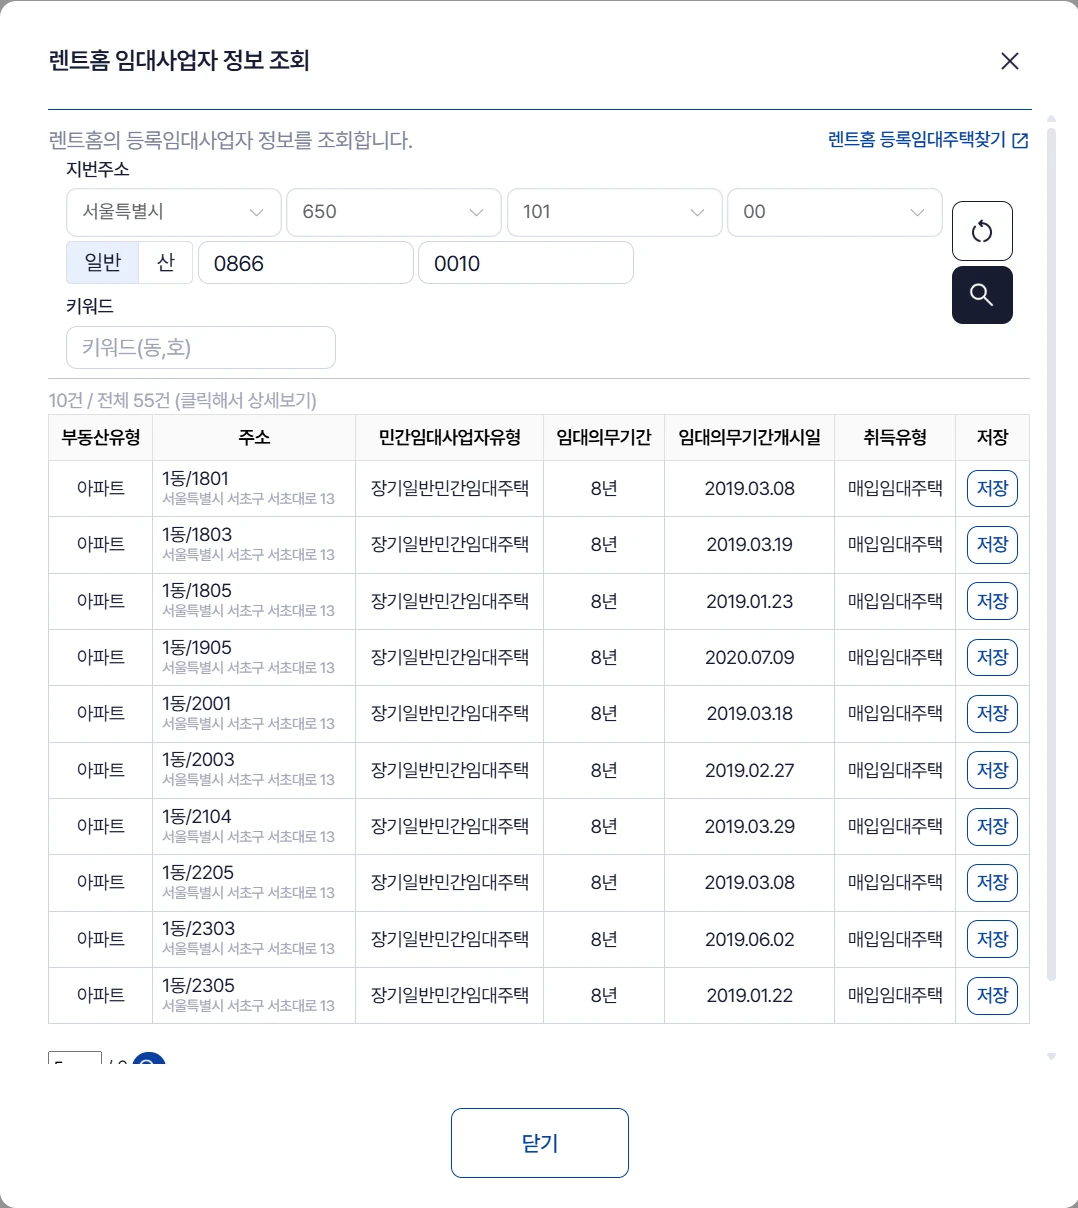This screenshot has height=1208, width=1078.
Task: Click 저장 on the 1동/2305 row
Action: click(991, 995)
